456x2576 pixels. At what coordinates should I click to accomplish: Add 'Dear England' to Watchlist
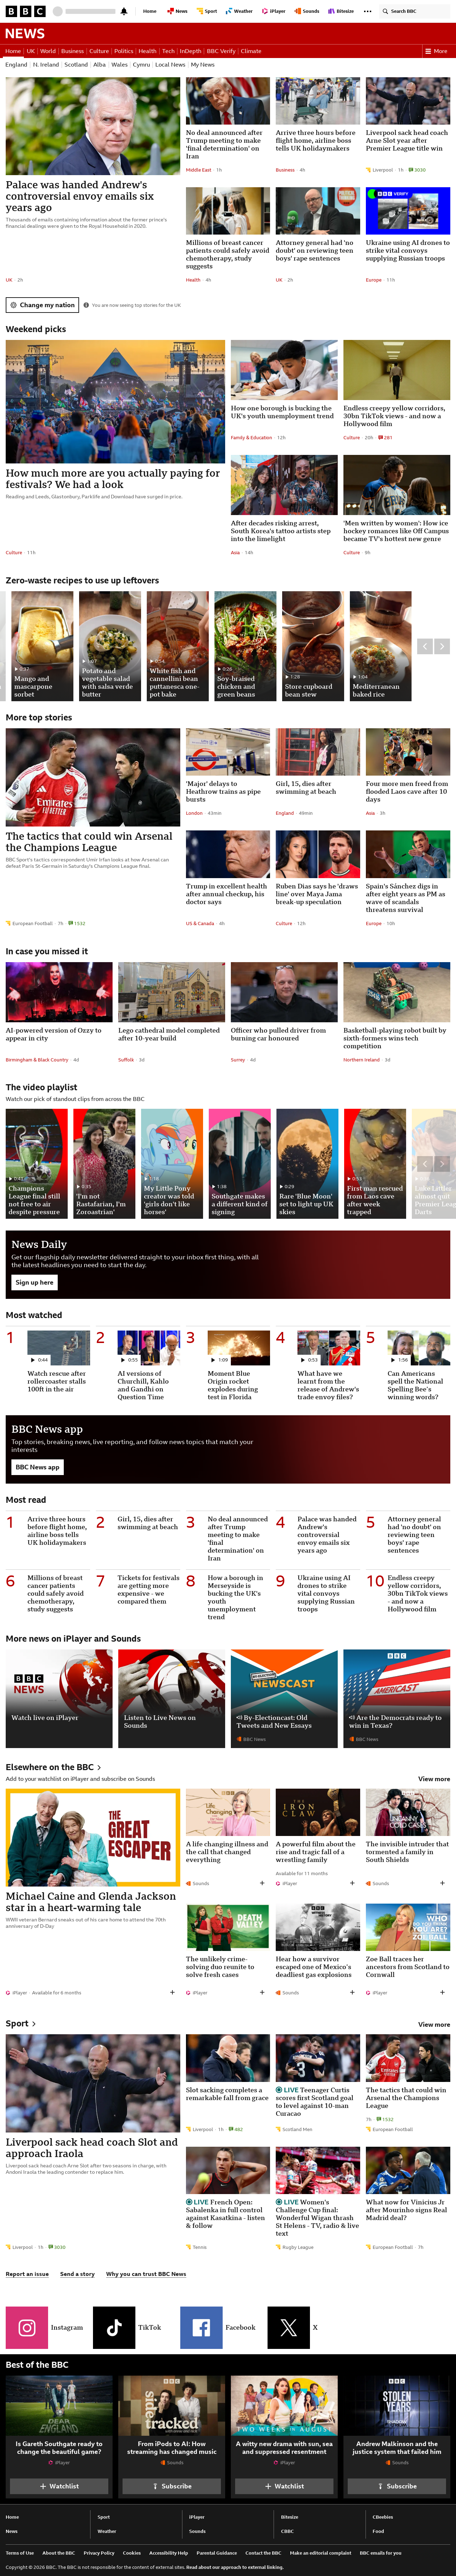point(59,2486)
